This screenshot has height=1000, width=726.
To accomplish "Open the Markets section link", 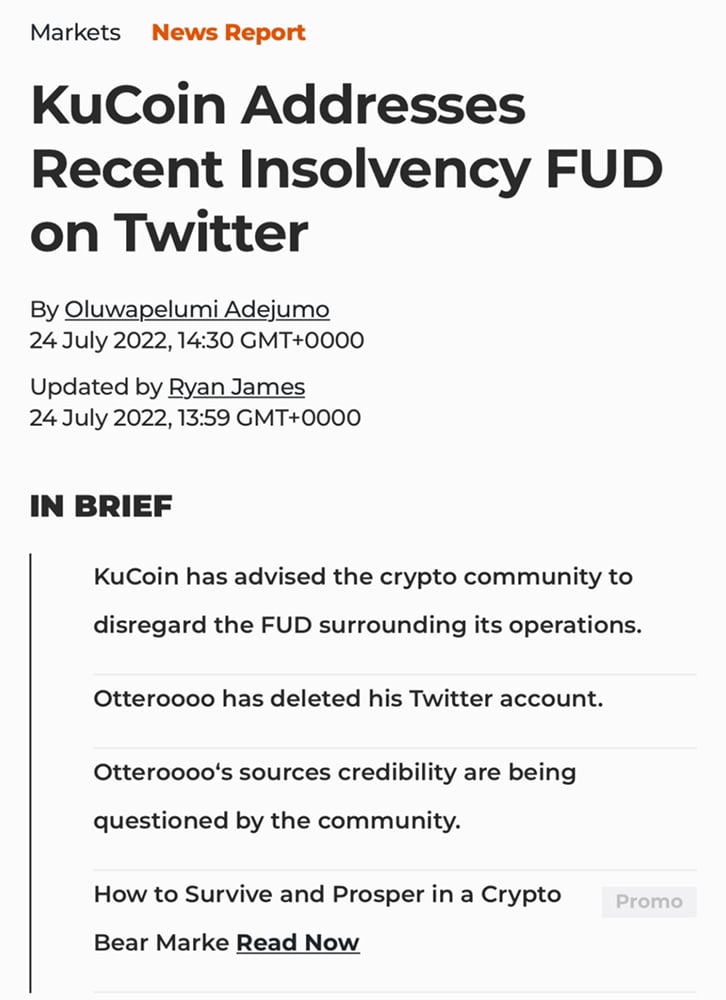I will [x=75, y=32].
